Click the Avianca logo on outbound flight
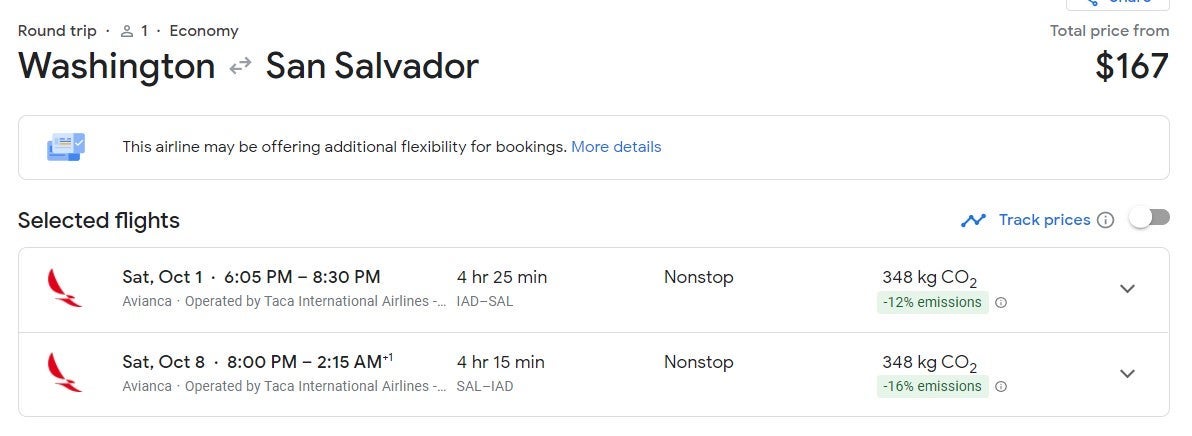This screenshot has width=1192, height=436. click(x=65, y=289)
